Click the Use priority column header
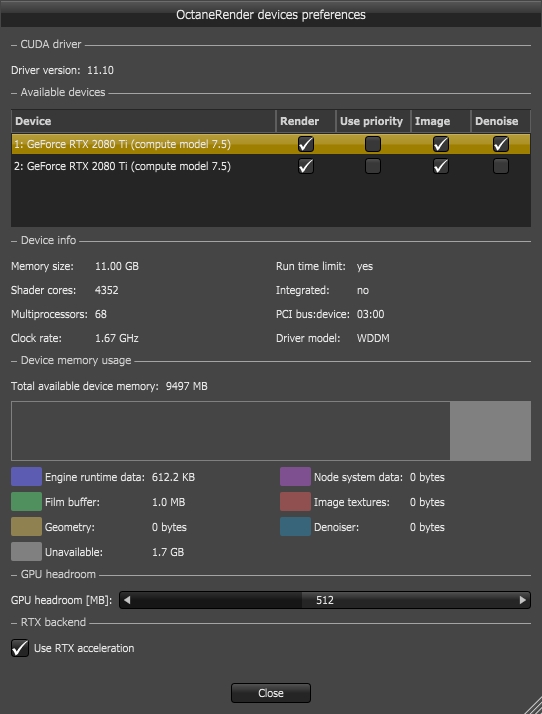Viewport: 542px width, 714px height. (x=373, y=121)
